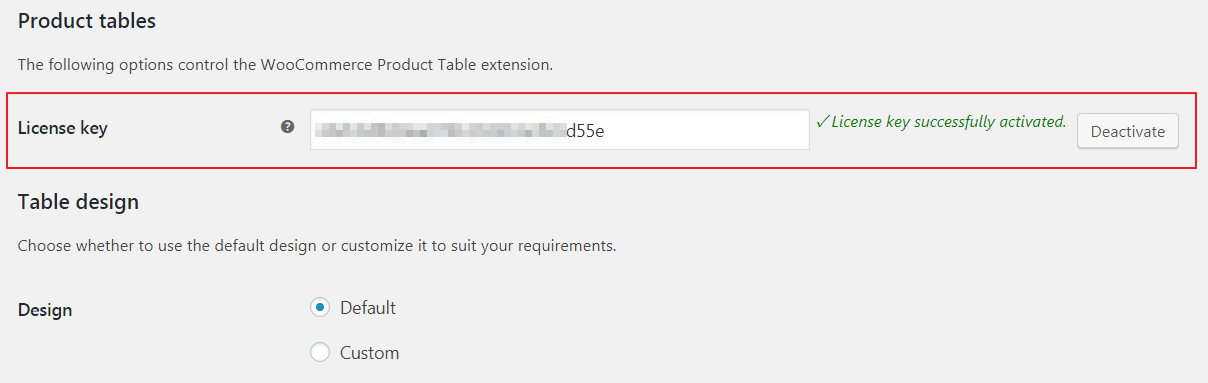Viewport: 1208px width, 383px height.
Task: Click the 'Custom' radio option label text
Action: [x=370, y=352]
